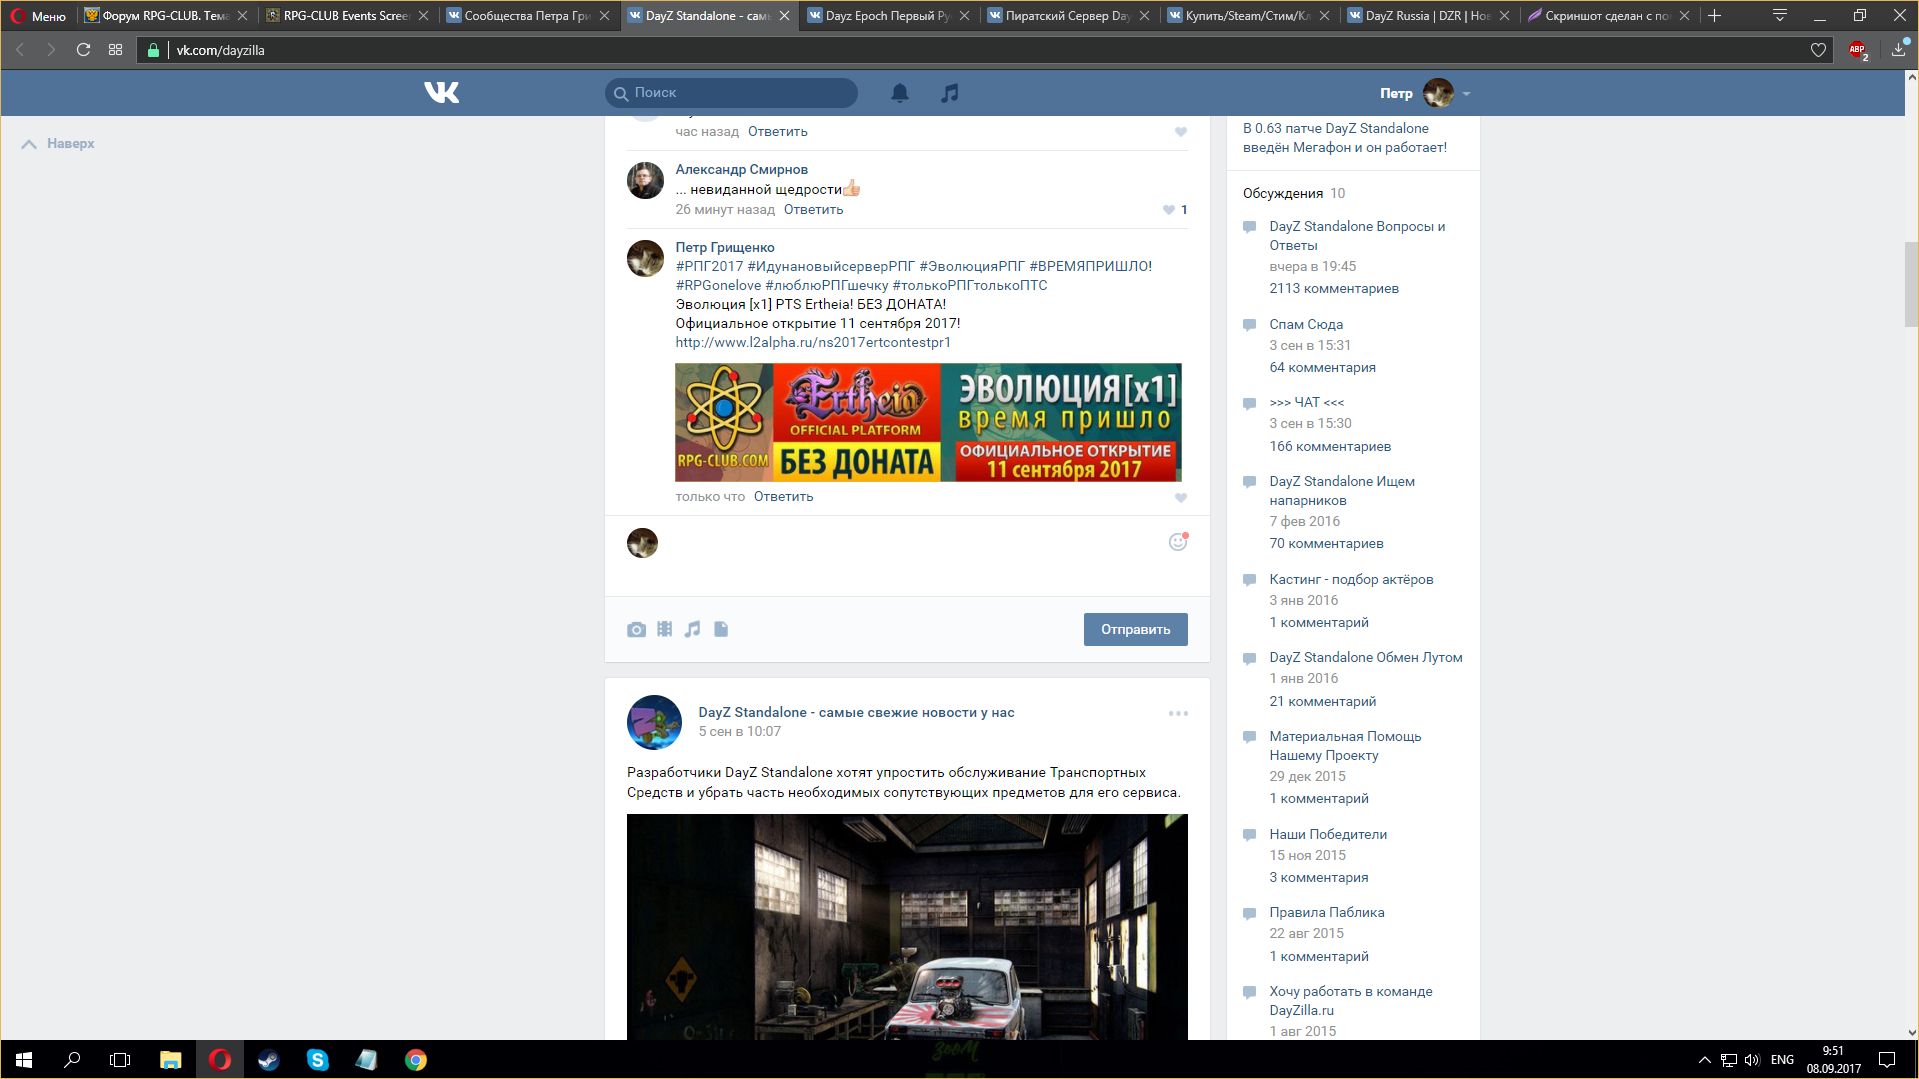Open Windows Start menu

(x=23, y=1060)
